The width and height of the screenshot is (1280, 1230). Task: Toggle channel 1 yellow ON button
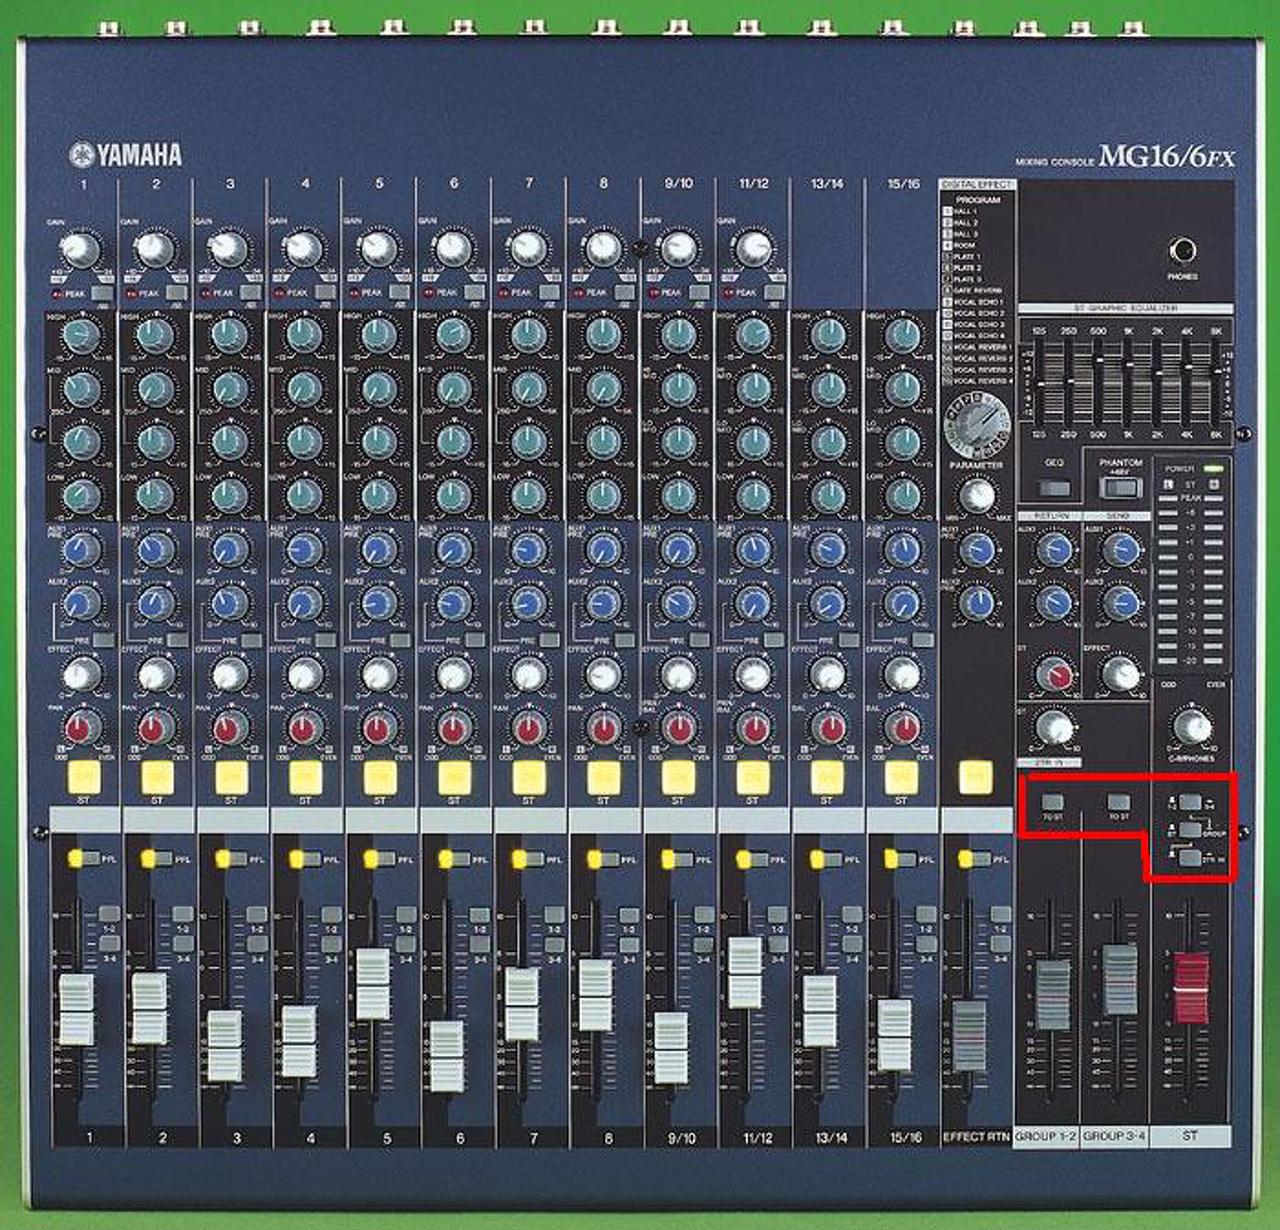(x=83, y=776)
